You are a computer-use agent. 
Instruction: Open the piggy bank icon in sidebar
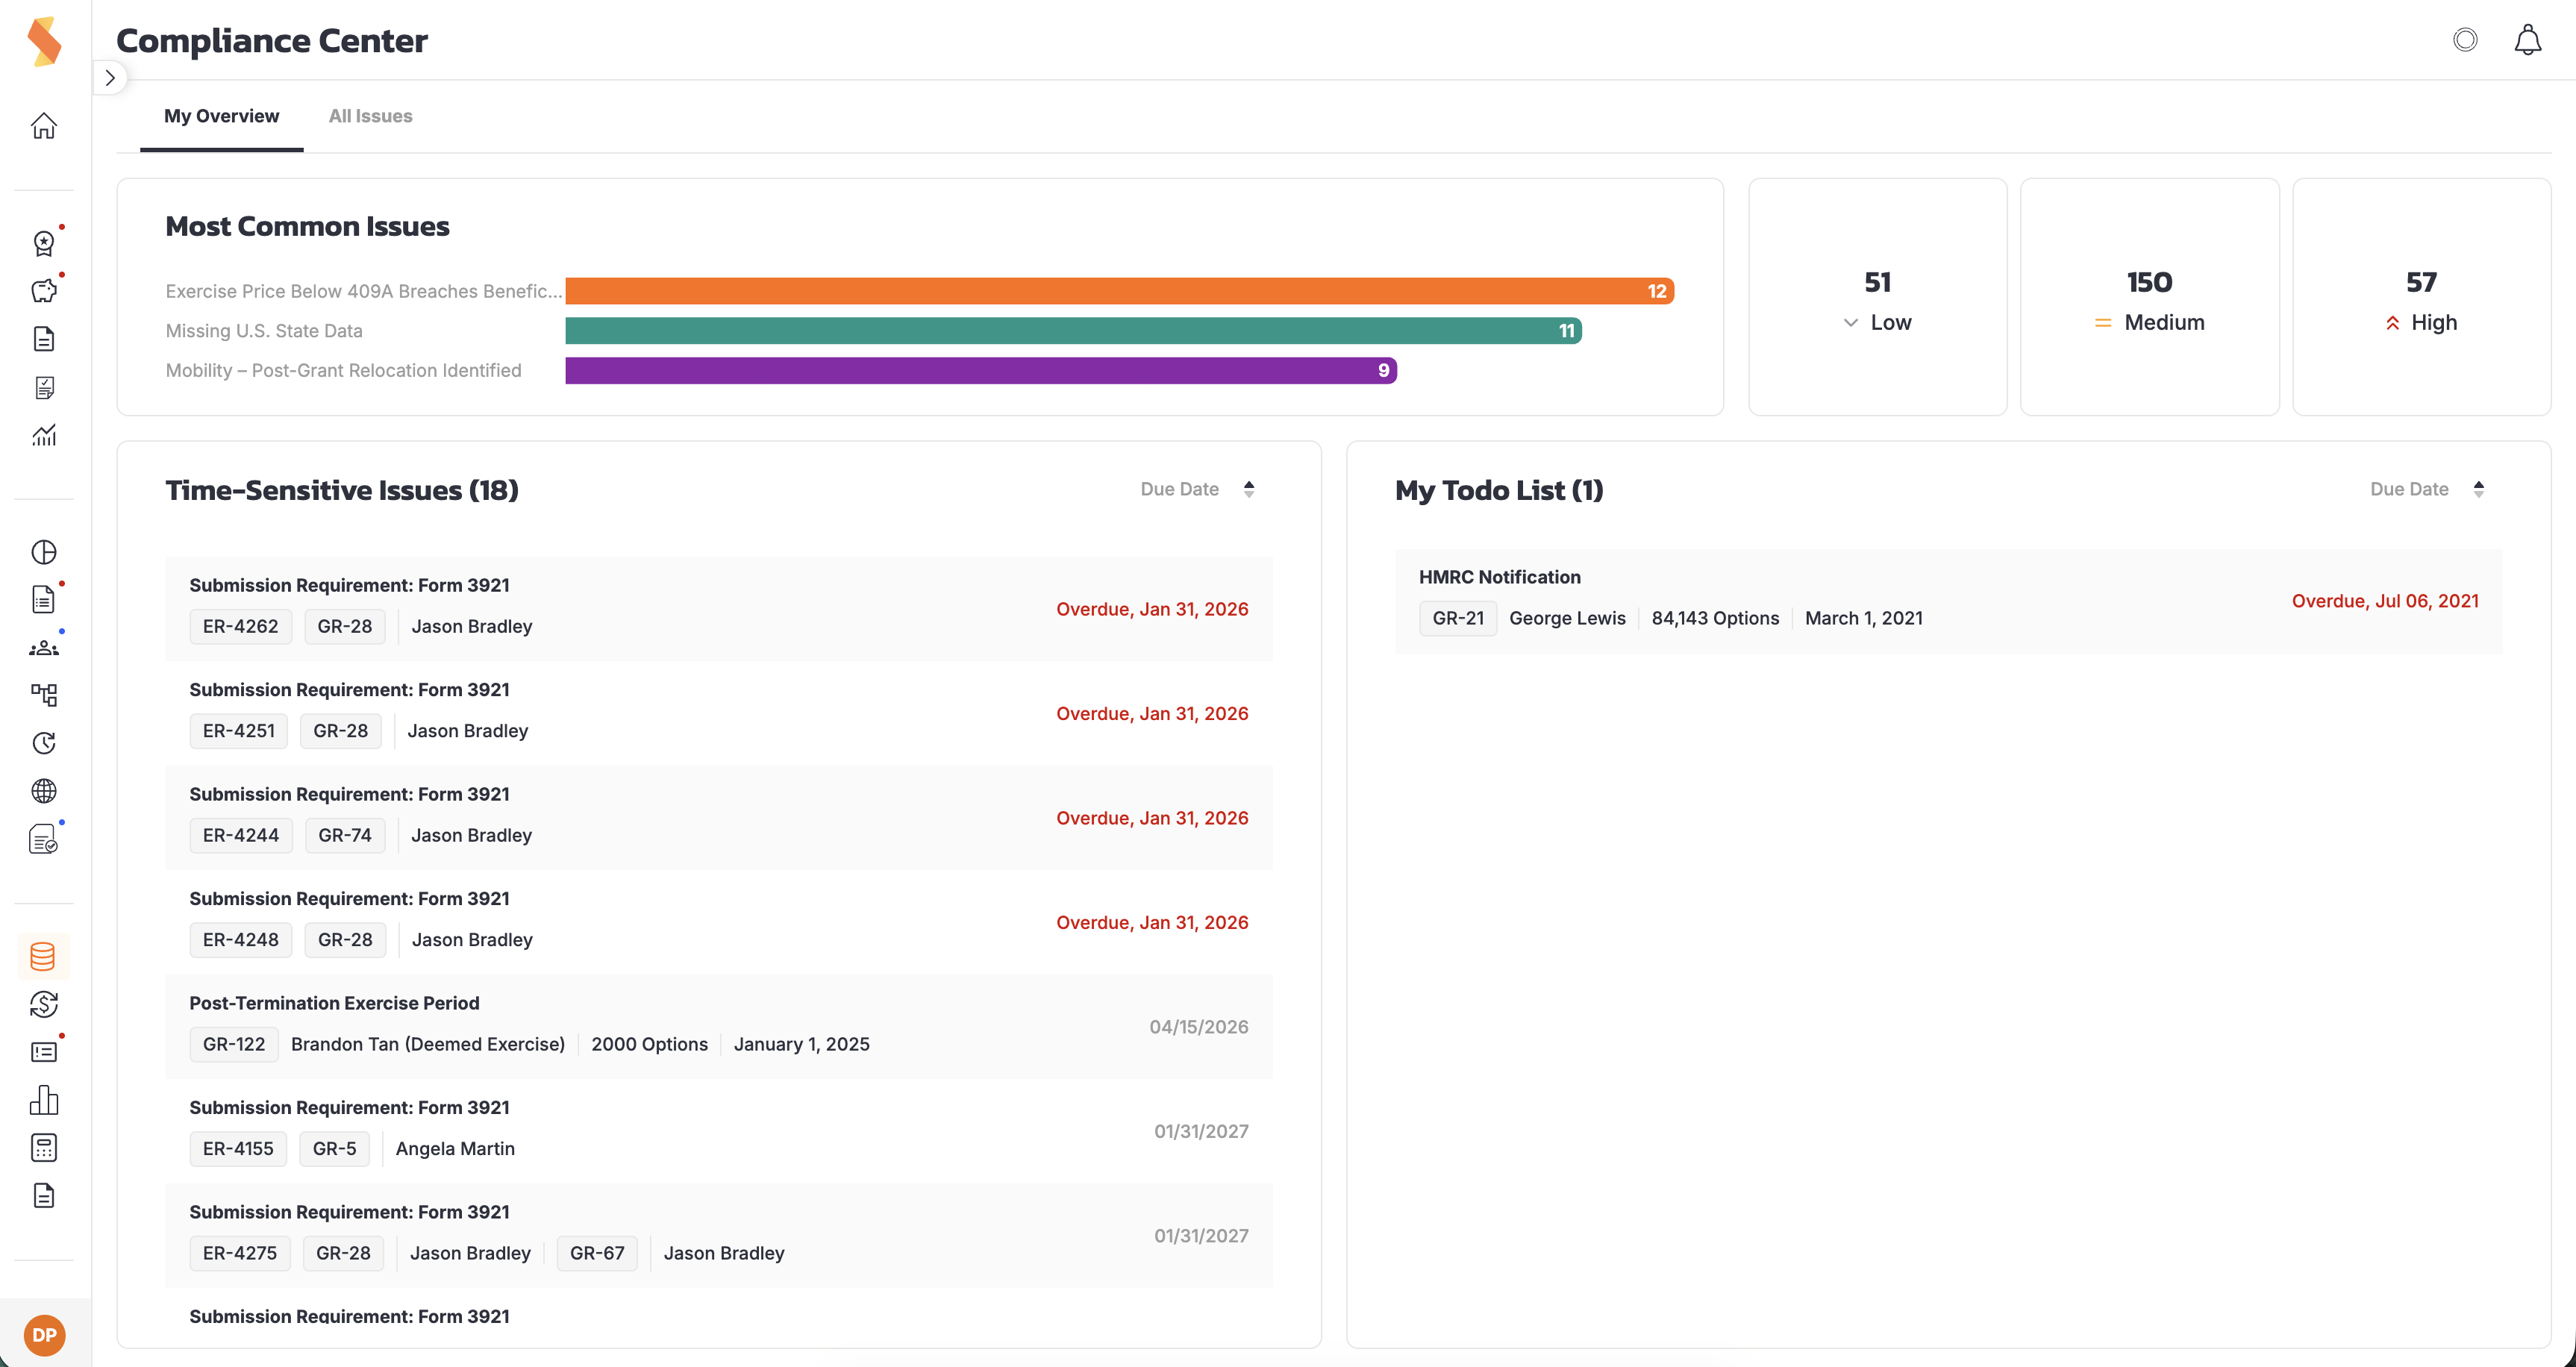44,291
